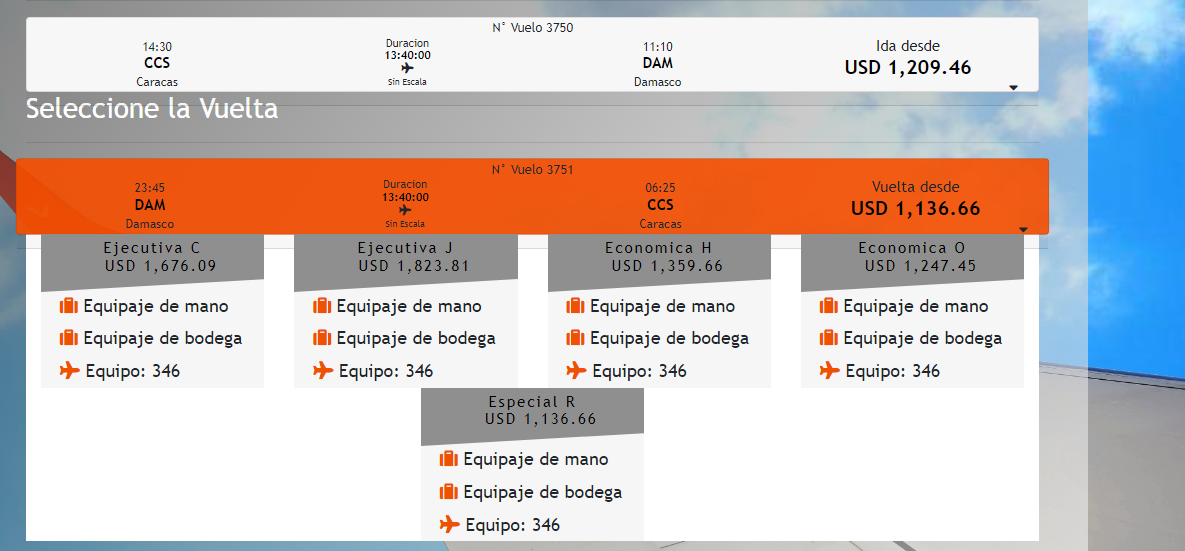Click 'Equipaje de mano' text in Economica O
Screen dimensions: 1185x551
point(915,307)
